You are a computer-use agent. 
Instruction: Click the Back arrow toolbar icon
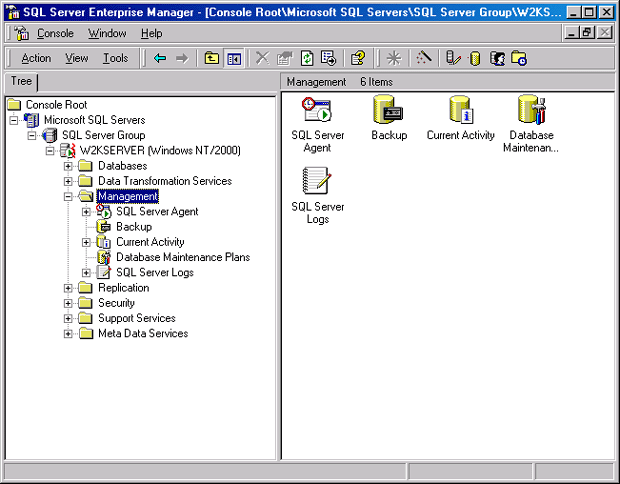click(x=160, y=59)
